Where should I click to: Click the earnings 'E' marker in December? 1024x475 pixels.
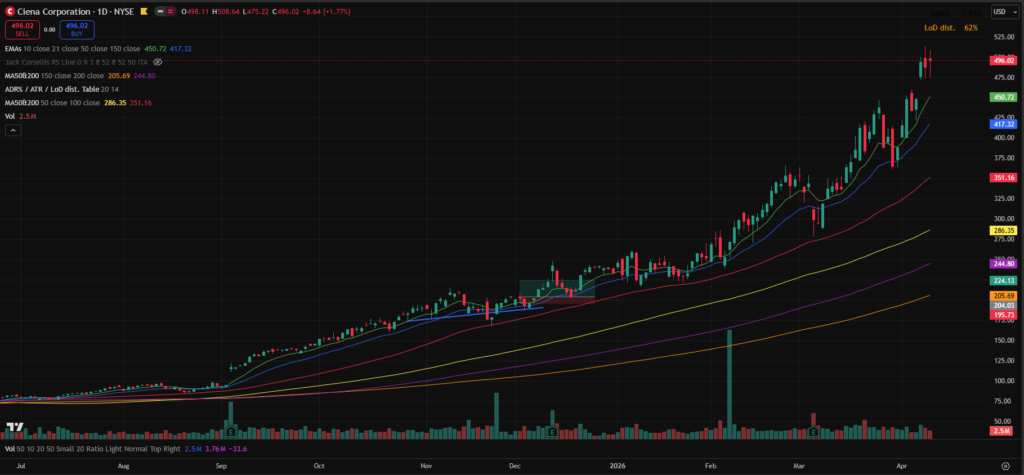click(x=552, y=433)
